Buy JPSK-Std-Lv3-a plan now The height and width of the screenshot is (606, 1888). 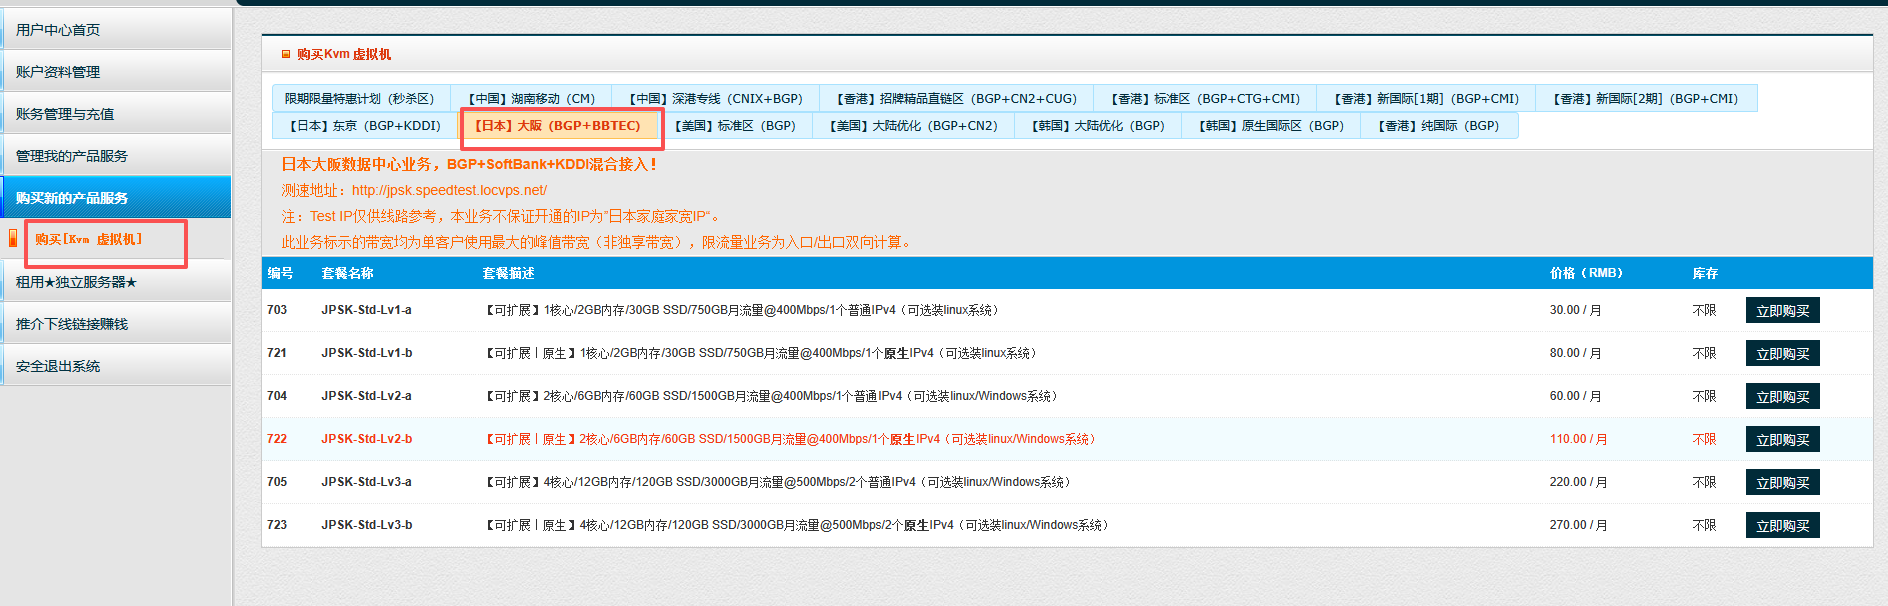(x=1782, y=483)
